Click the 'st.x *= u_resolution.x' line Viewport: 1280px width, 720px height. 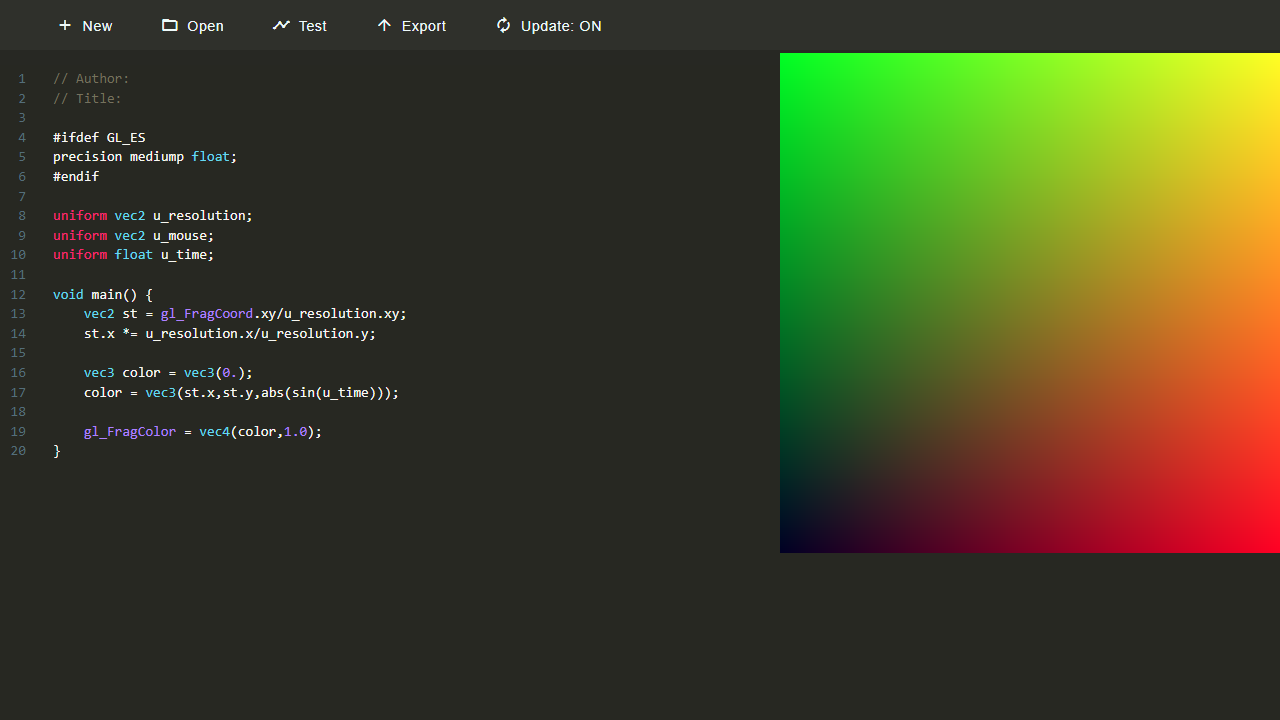230,334
